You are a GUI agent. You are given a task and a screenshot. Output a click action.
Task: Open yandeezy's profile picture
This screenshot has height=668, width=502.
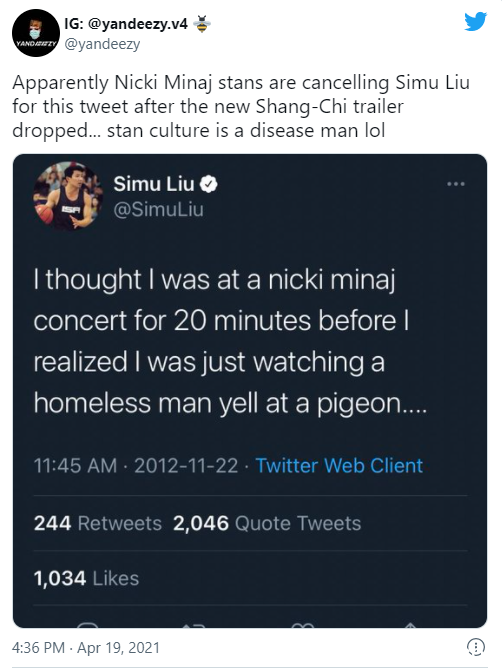point(36,33)
